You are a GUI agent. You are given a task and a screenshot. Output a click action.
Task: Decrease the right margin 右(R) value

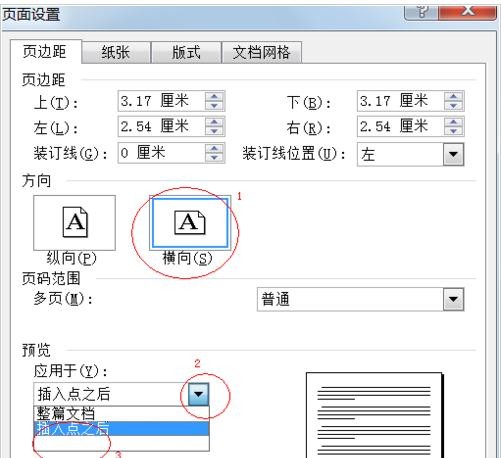(453, 131)
